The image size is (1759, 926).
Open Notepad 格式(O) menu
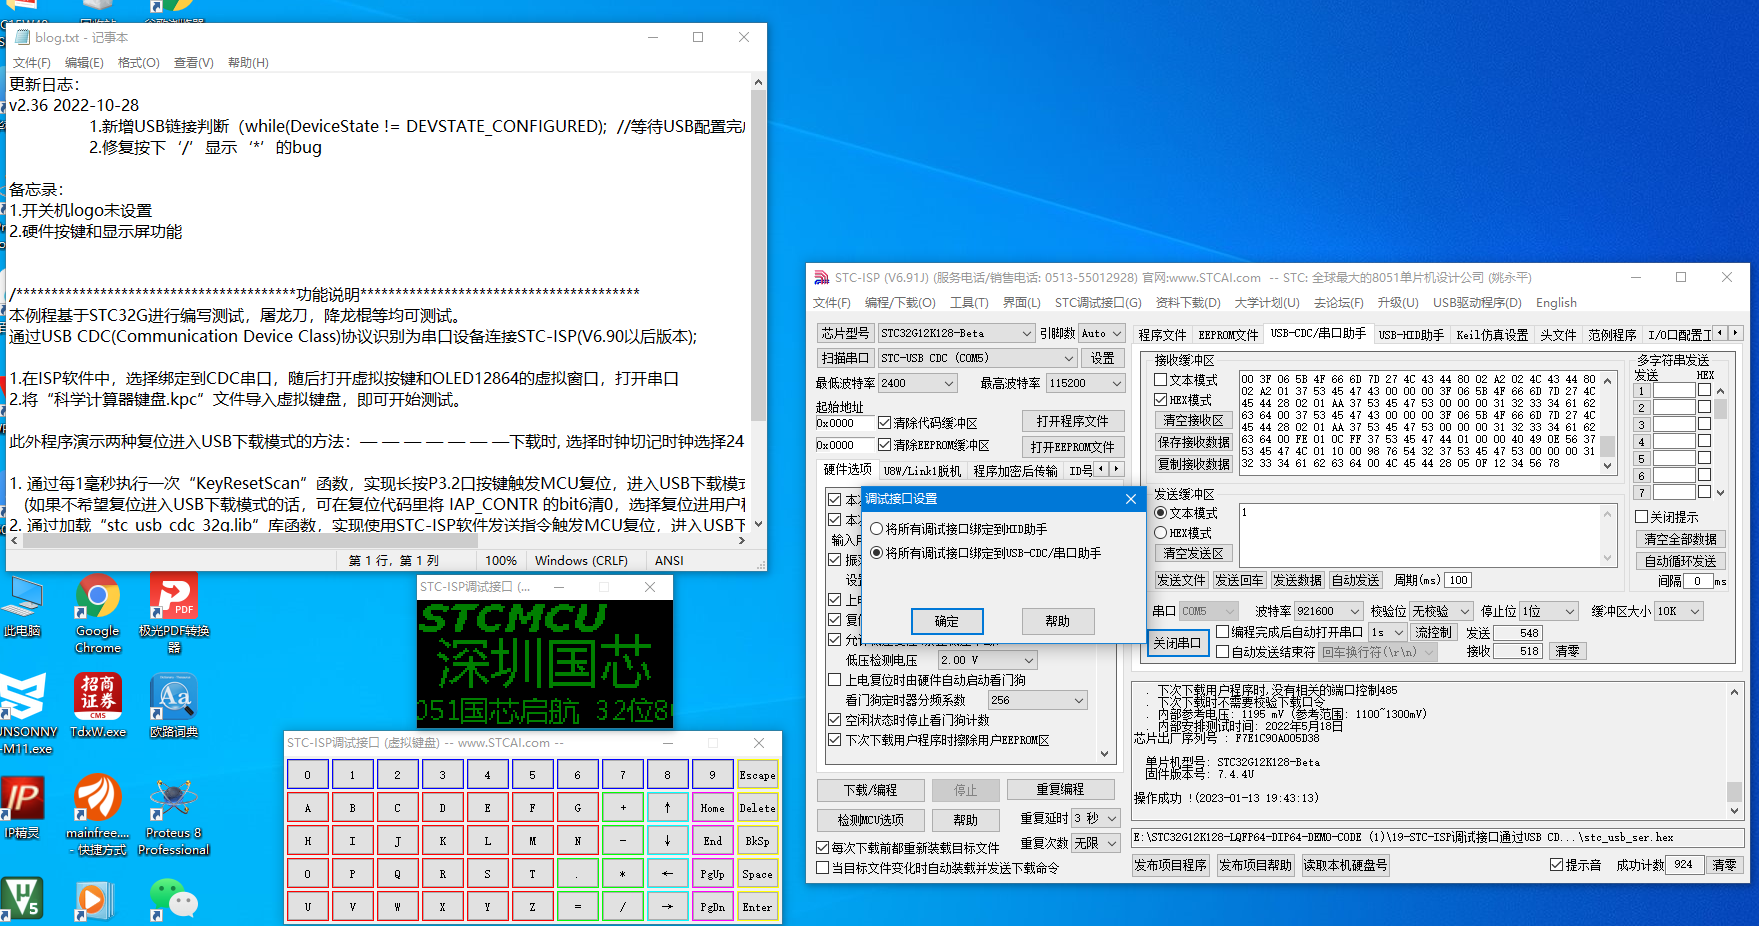[139, 63]
